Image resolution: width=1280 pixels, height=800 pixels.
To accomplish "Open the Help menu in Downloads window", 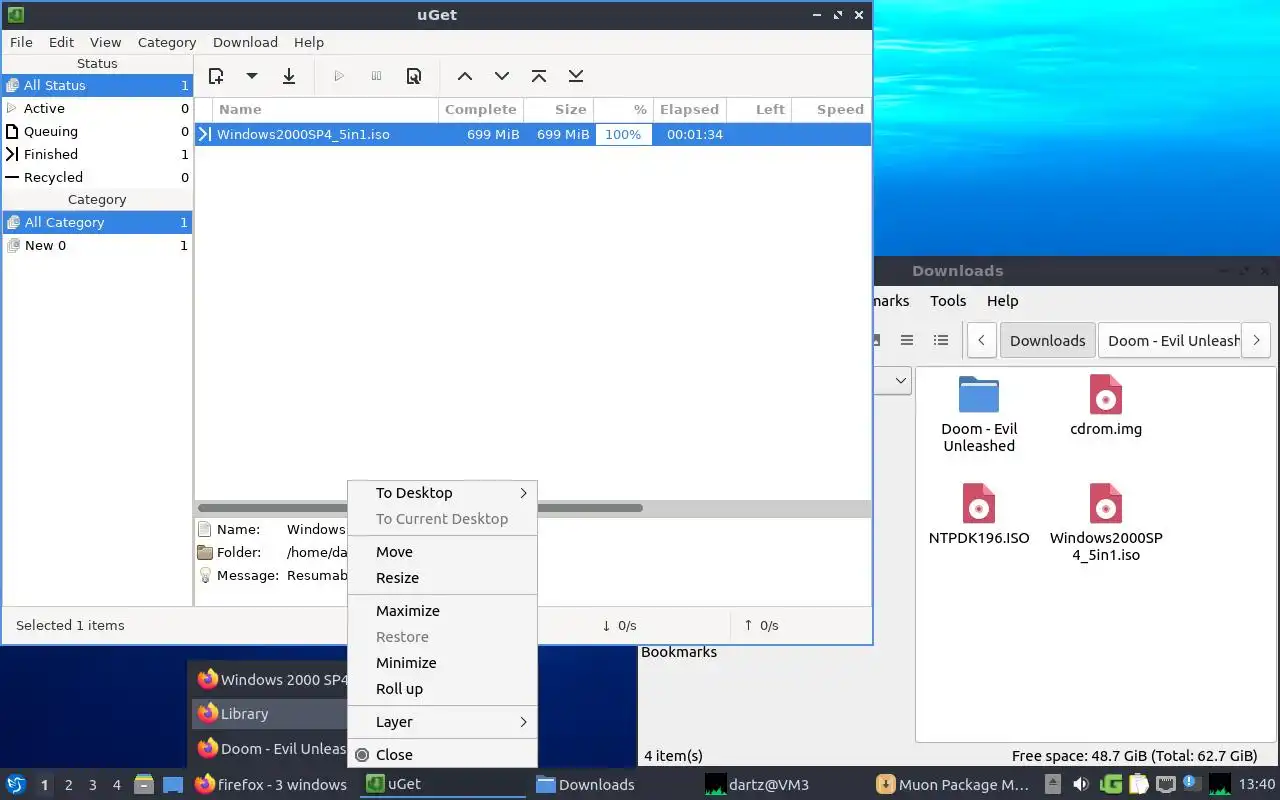I will (x=1002, y=301).
